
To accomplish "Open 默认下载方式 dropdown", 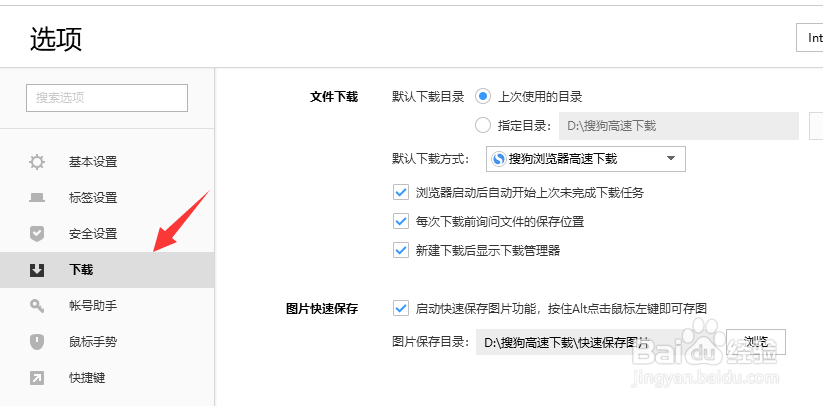I will [586, 159].
